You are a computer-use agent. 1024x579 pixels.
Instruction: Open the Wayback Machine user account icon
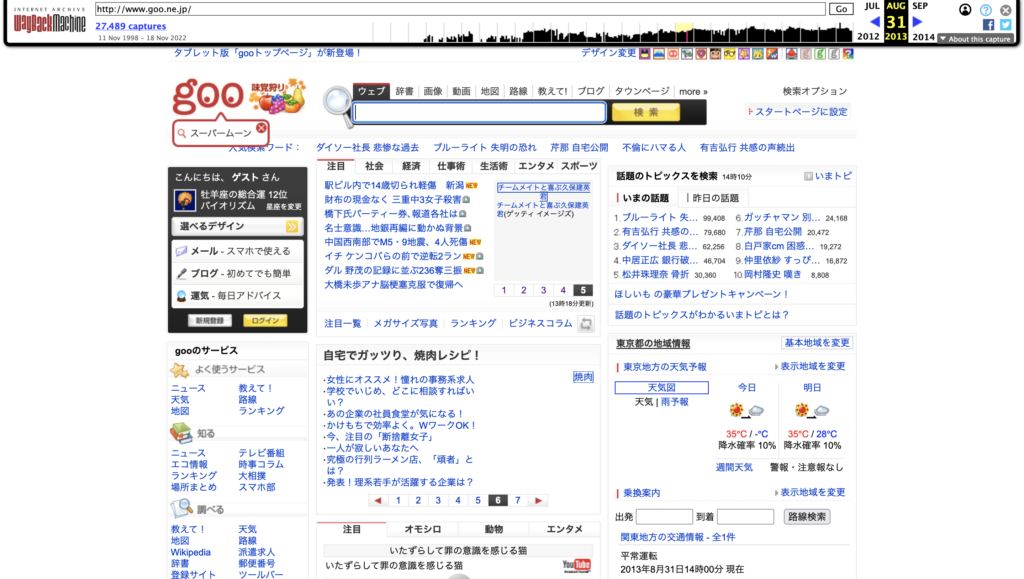point(965,9)
